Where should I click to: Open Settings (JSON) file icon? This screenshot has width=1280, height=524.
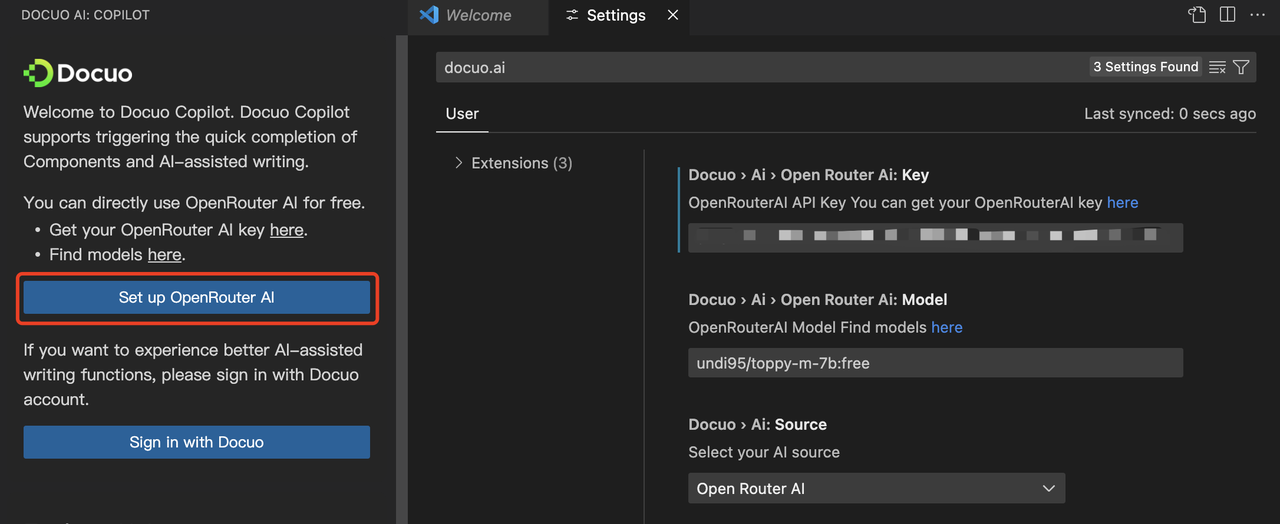[1196, 15]
